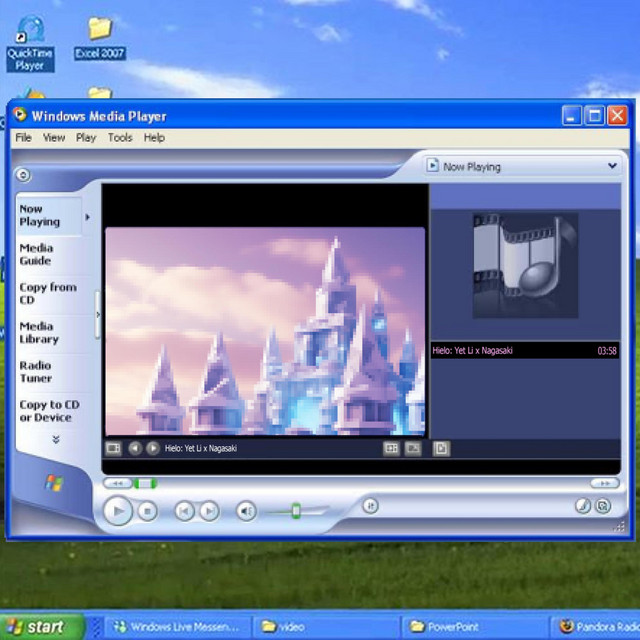Switch to Pandora Radio taskbar button

(x=596, y=627)
